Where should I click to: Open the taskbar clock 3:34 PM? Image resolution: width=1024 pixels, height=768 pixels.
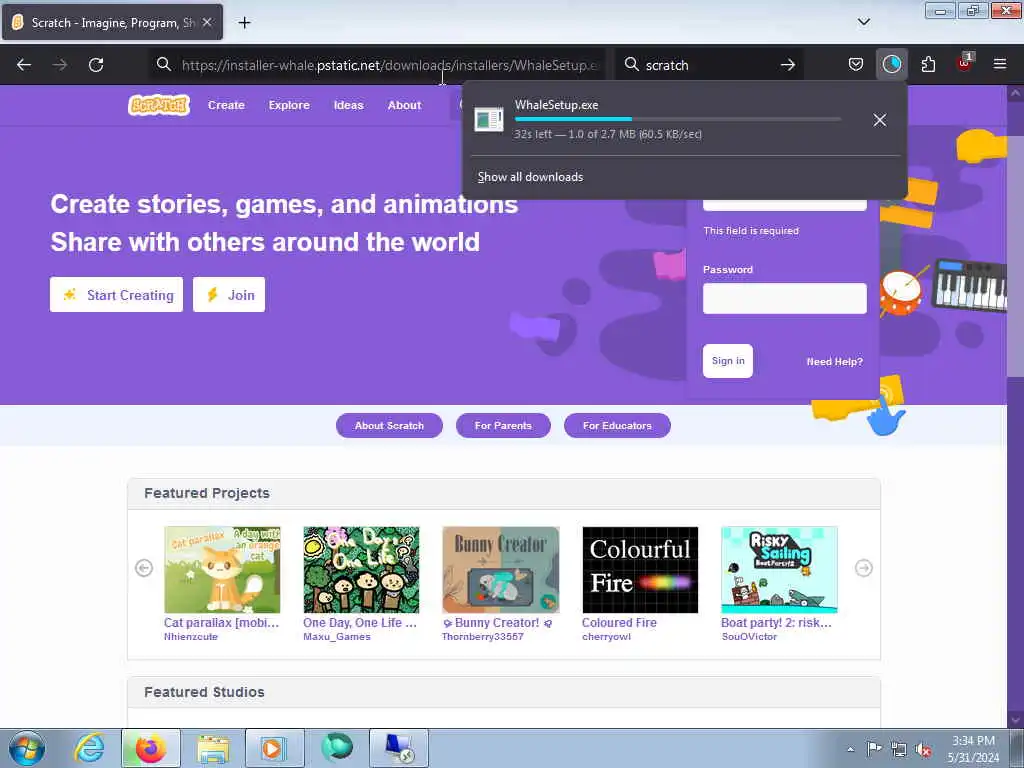pyautogui.click(x=974, y=749)
